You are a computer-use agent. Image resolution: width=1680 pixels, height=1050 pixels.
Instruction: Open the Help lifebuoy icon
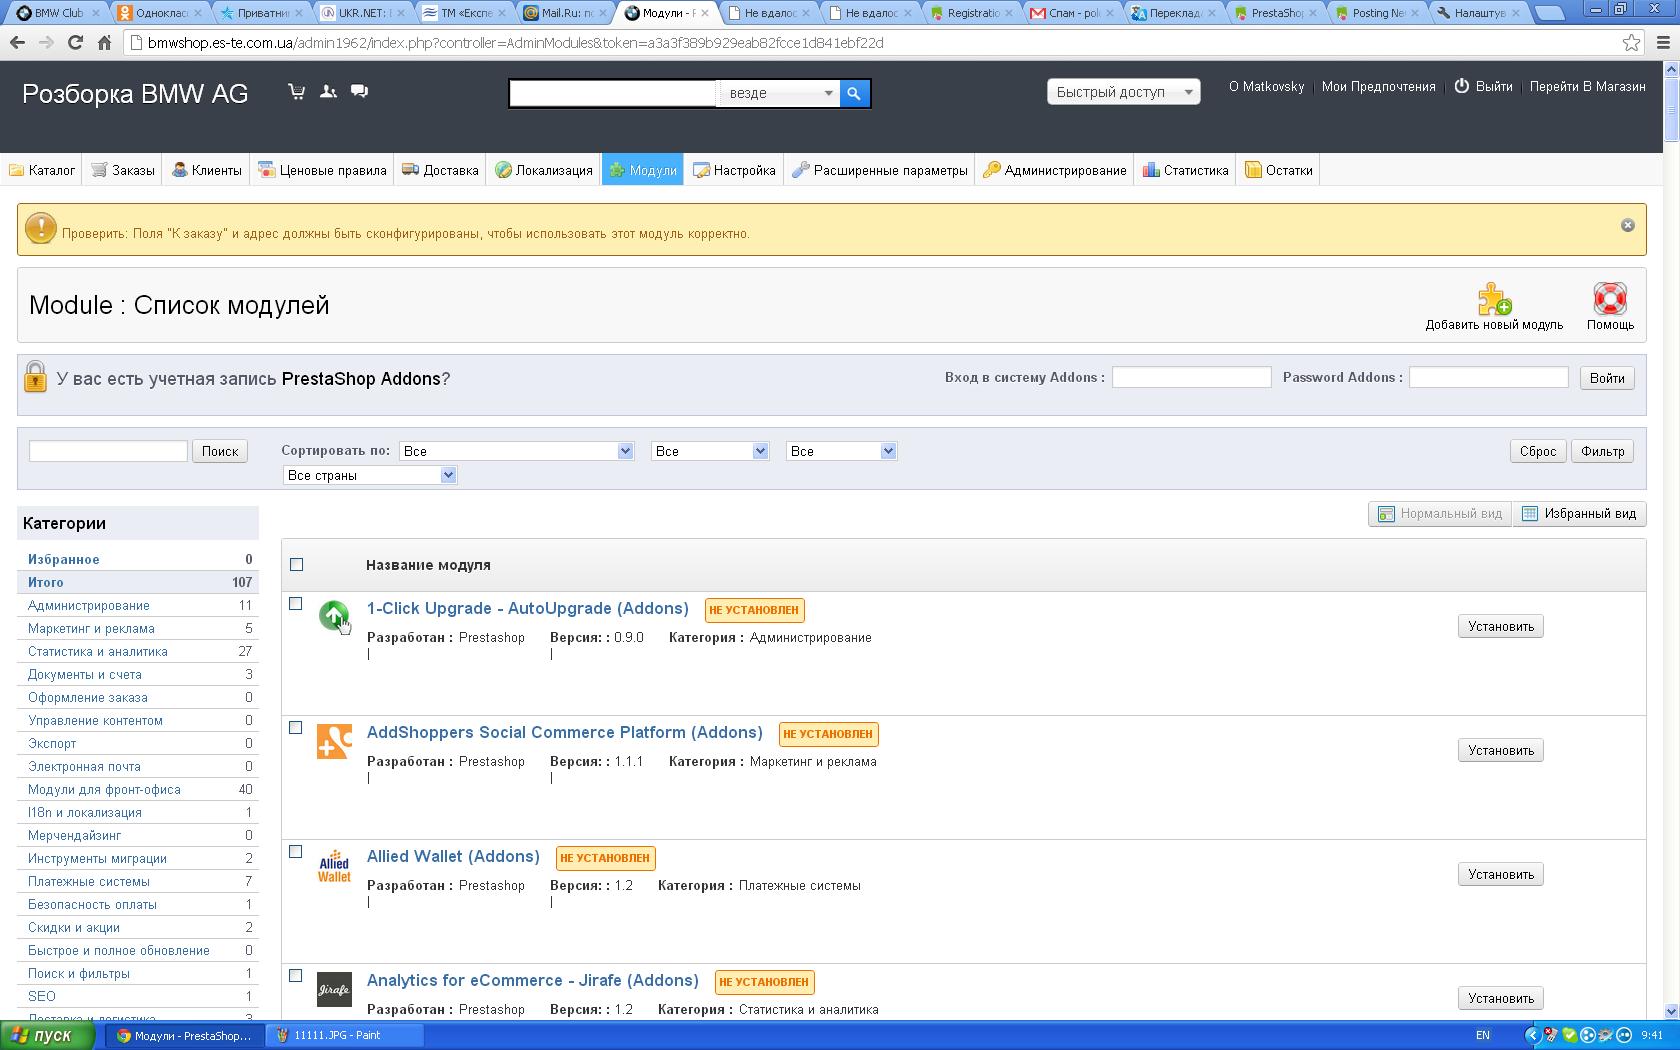1610,299
